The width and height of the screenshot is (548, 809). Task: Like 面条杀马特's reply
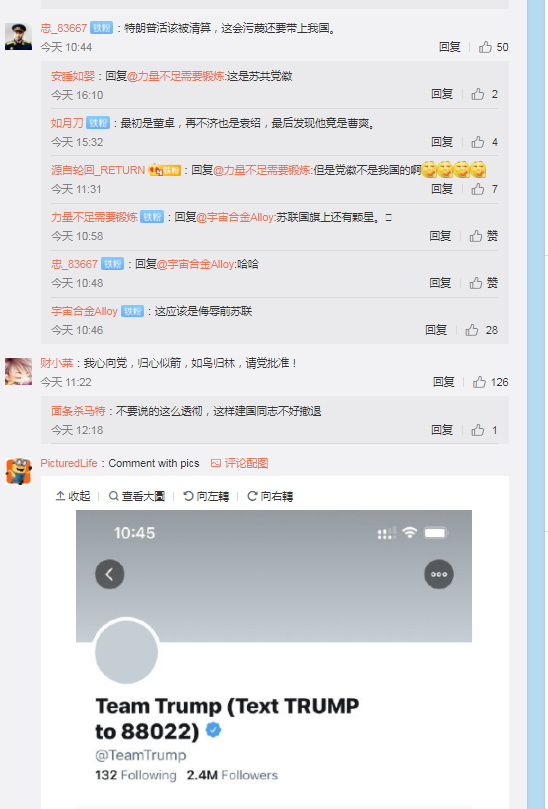484,430
